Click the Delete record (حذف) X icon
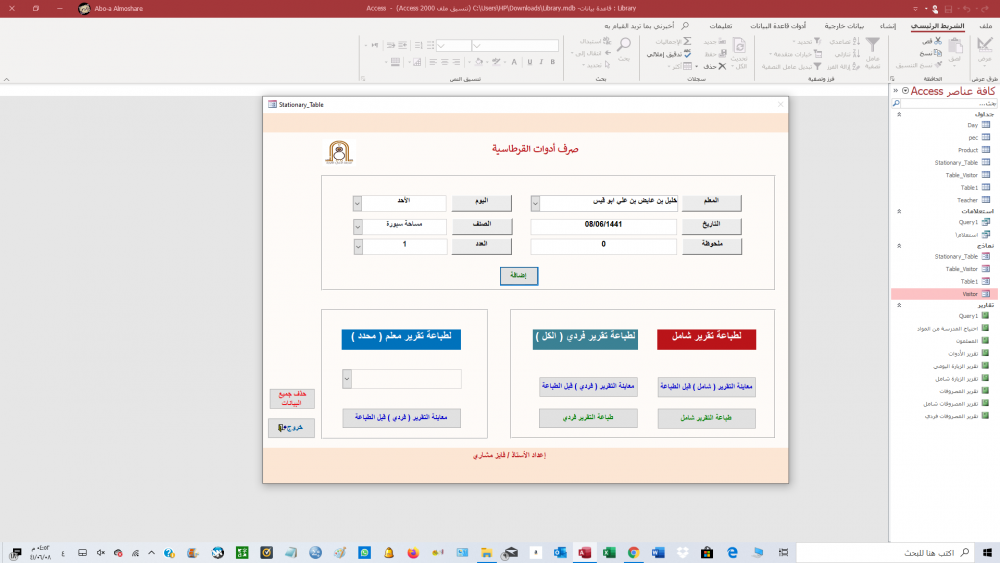1000x563 pixels. click(722, 66)
